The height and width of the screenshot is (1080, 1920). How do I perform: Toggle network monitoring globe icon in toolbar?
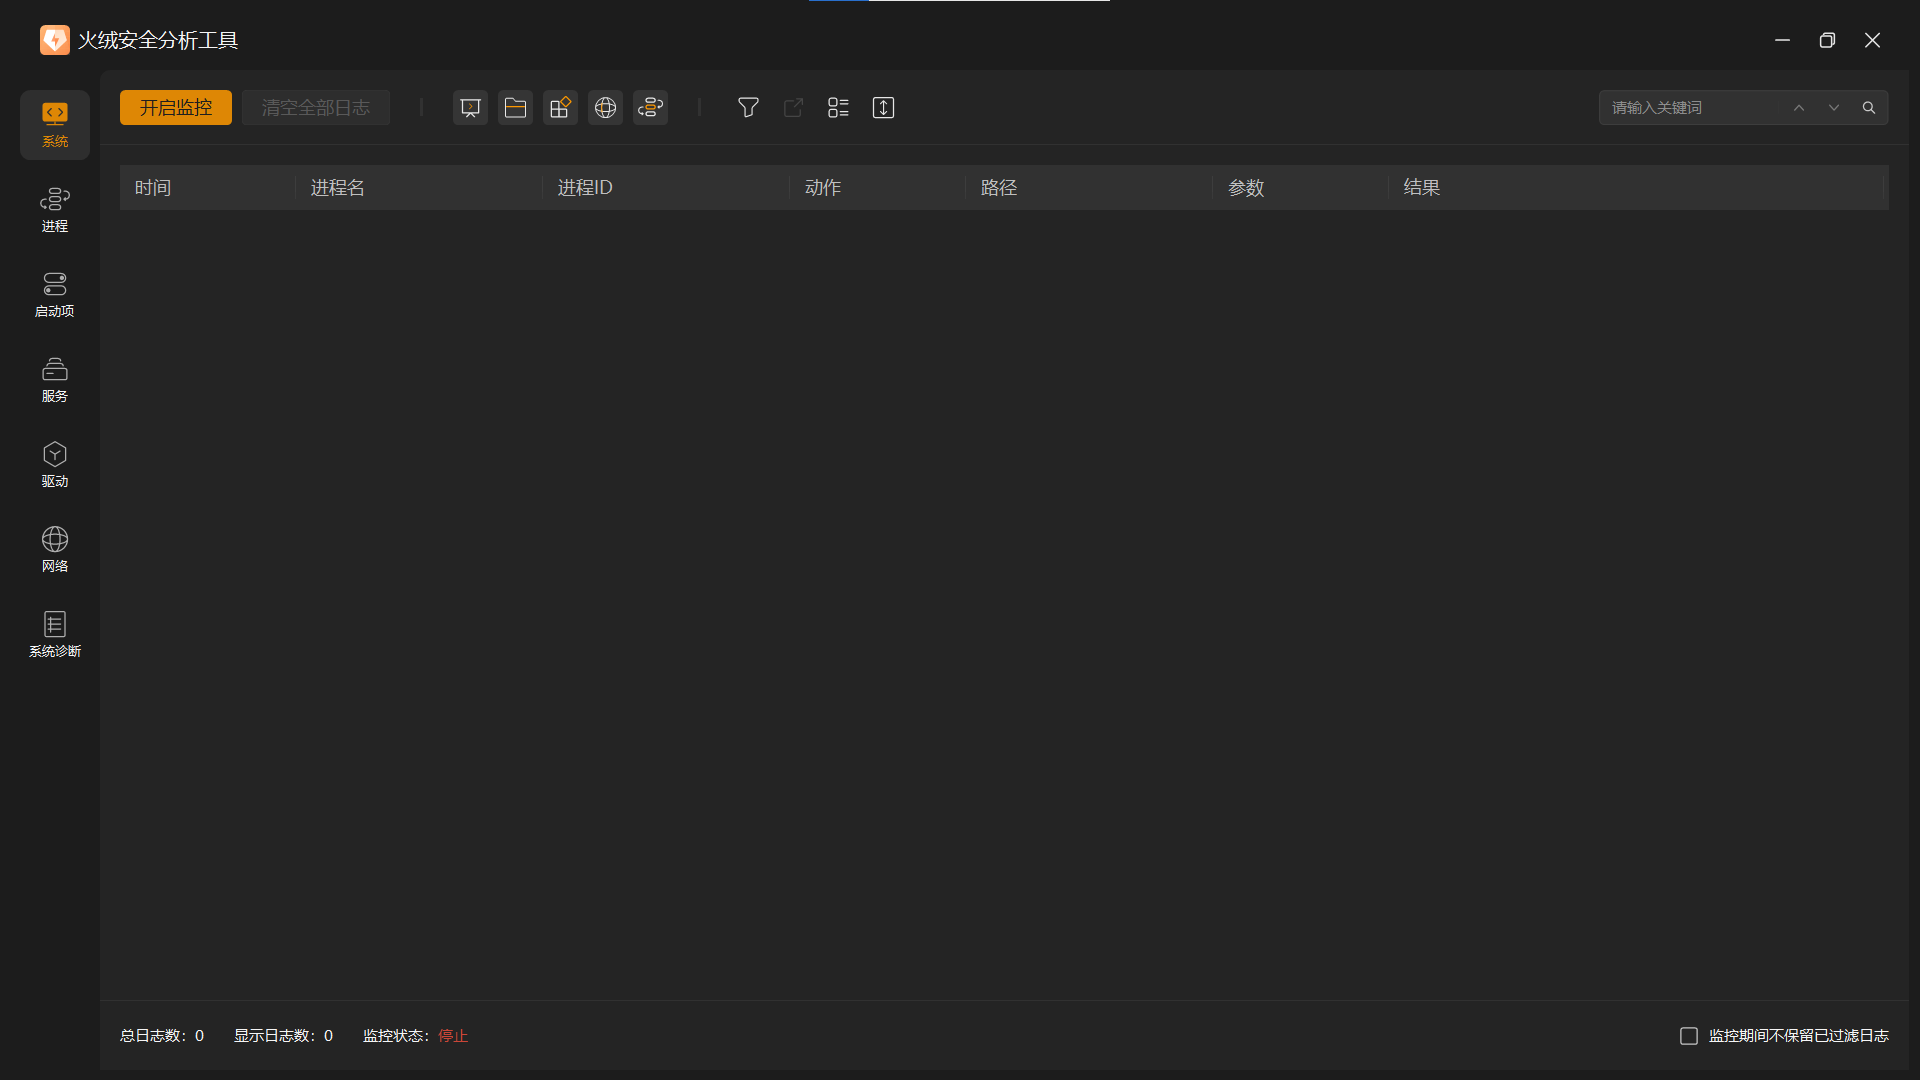pos(605,108)
